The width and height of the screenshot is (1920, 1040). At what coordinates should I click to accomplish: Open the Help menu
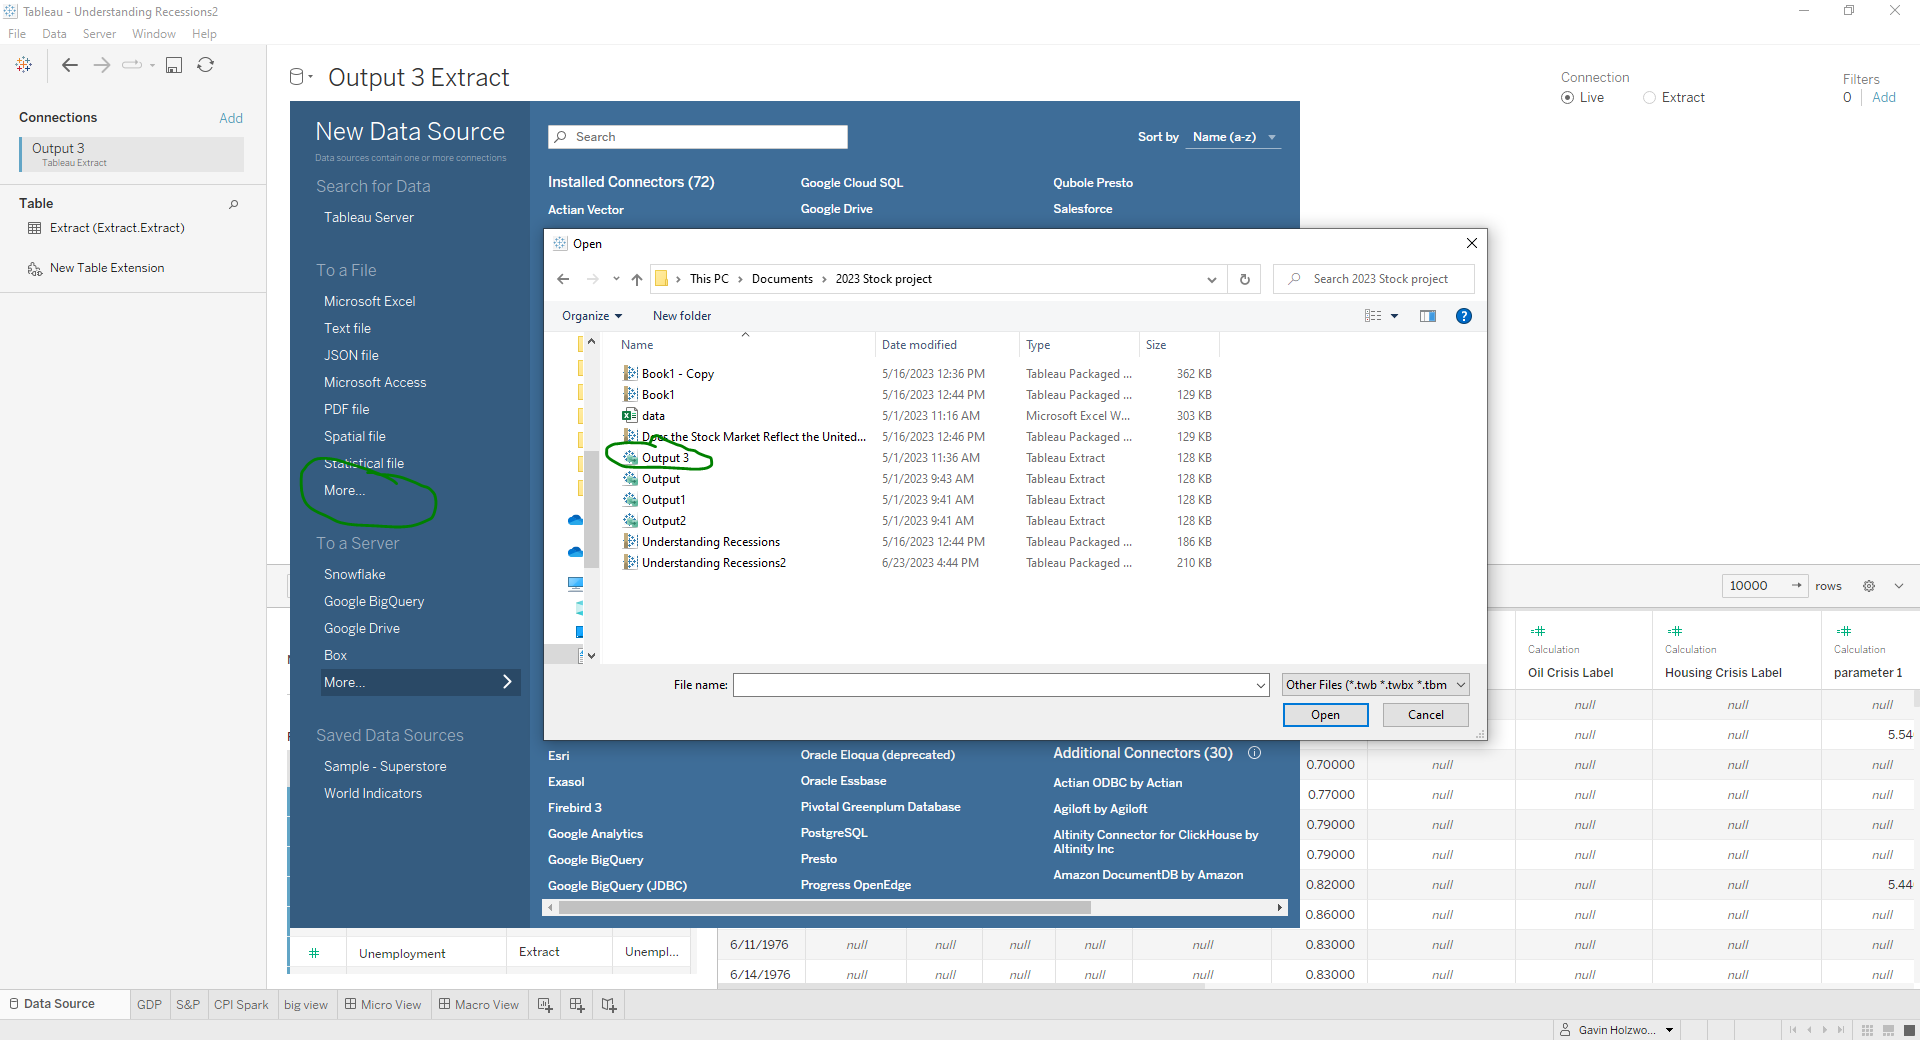(x=204, y=34)
